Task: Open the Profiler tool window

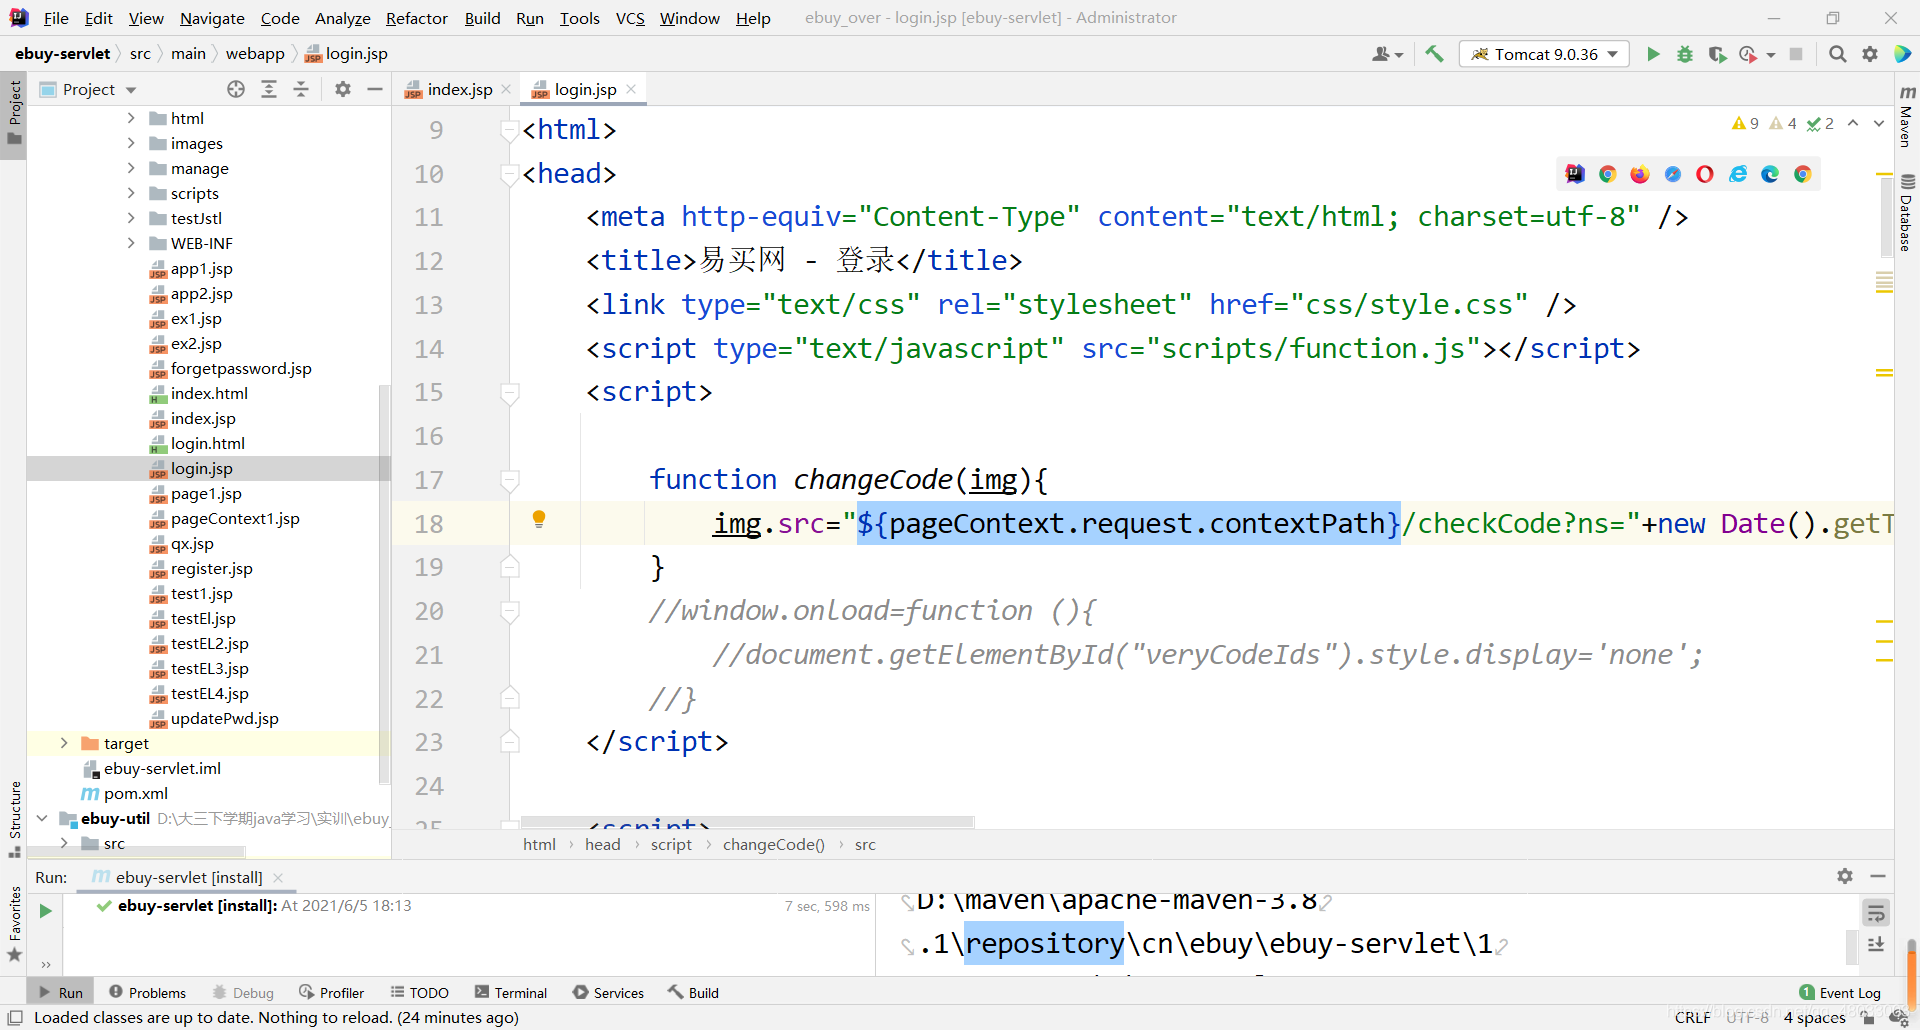Action: coord(331,992)
